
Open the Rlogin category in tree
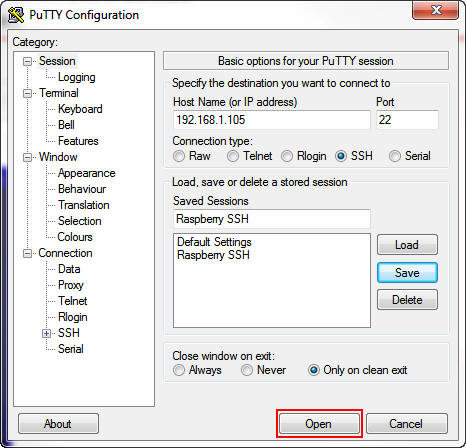(72, 317)
